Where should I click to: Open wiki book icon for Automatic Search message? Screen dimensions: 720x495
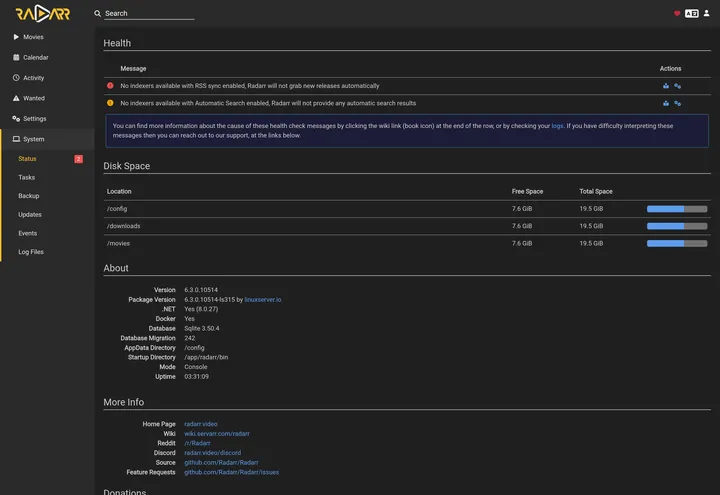666,103
